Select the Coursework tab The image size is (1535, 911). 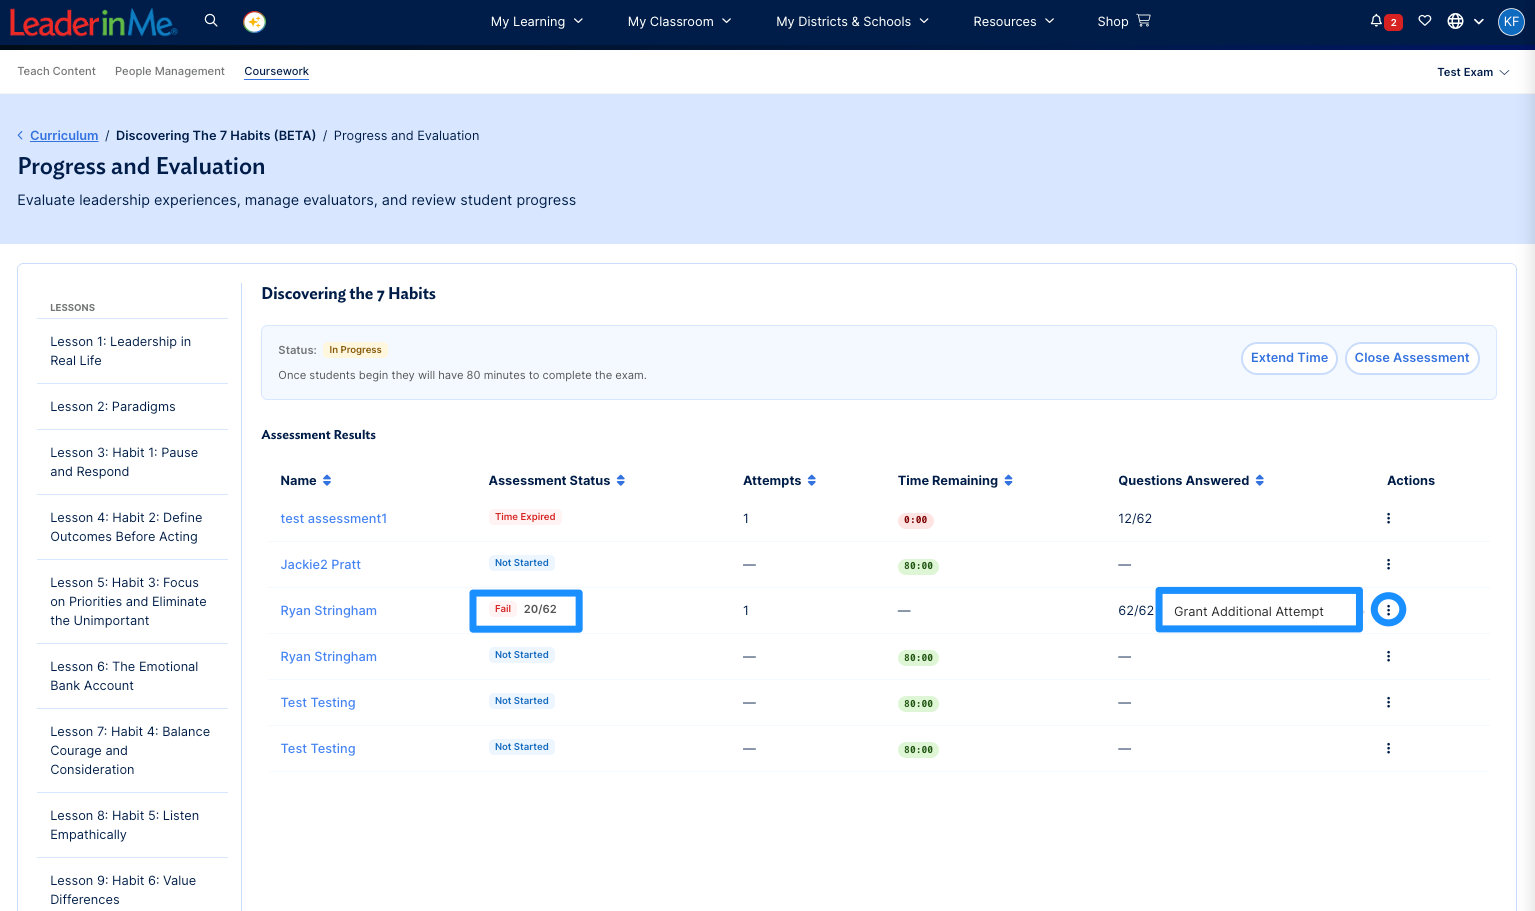277,71
